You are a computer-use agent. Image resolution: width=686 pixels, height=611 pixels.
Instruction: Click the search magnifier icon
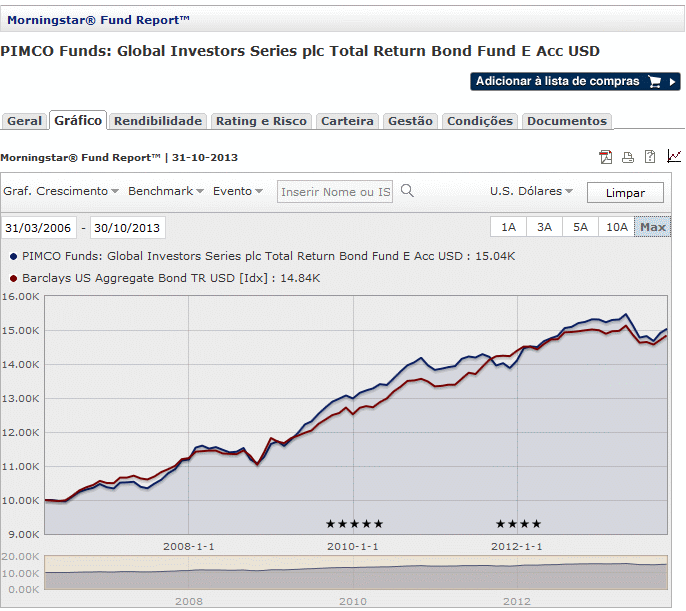[x=407, y=191]
